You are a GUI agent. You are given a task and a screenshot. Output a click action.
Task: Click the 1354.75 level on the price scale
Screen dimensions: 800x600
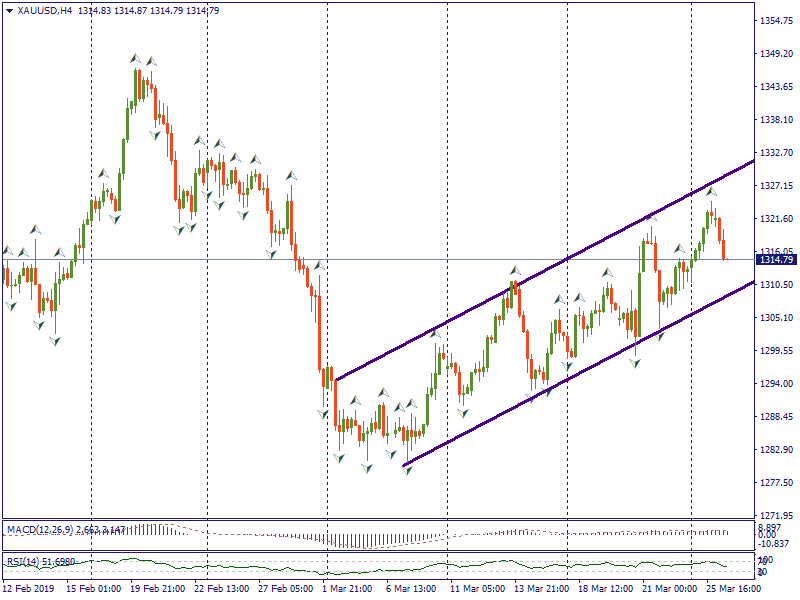point(776,20)
